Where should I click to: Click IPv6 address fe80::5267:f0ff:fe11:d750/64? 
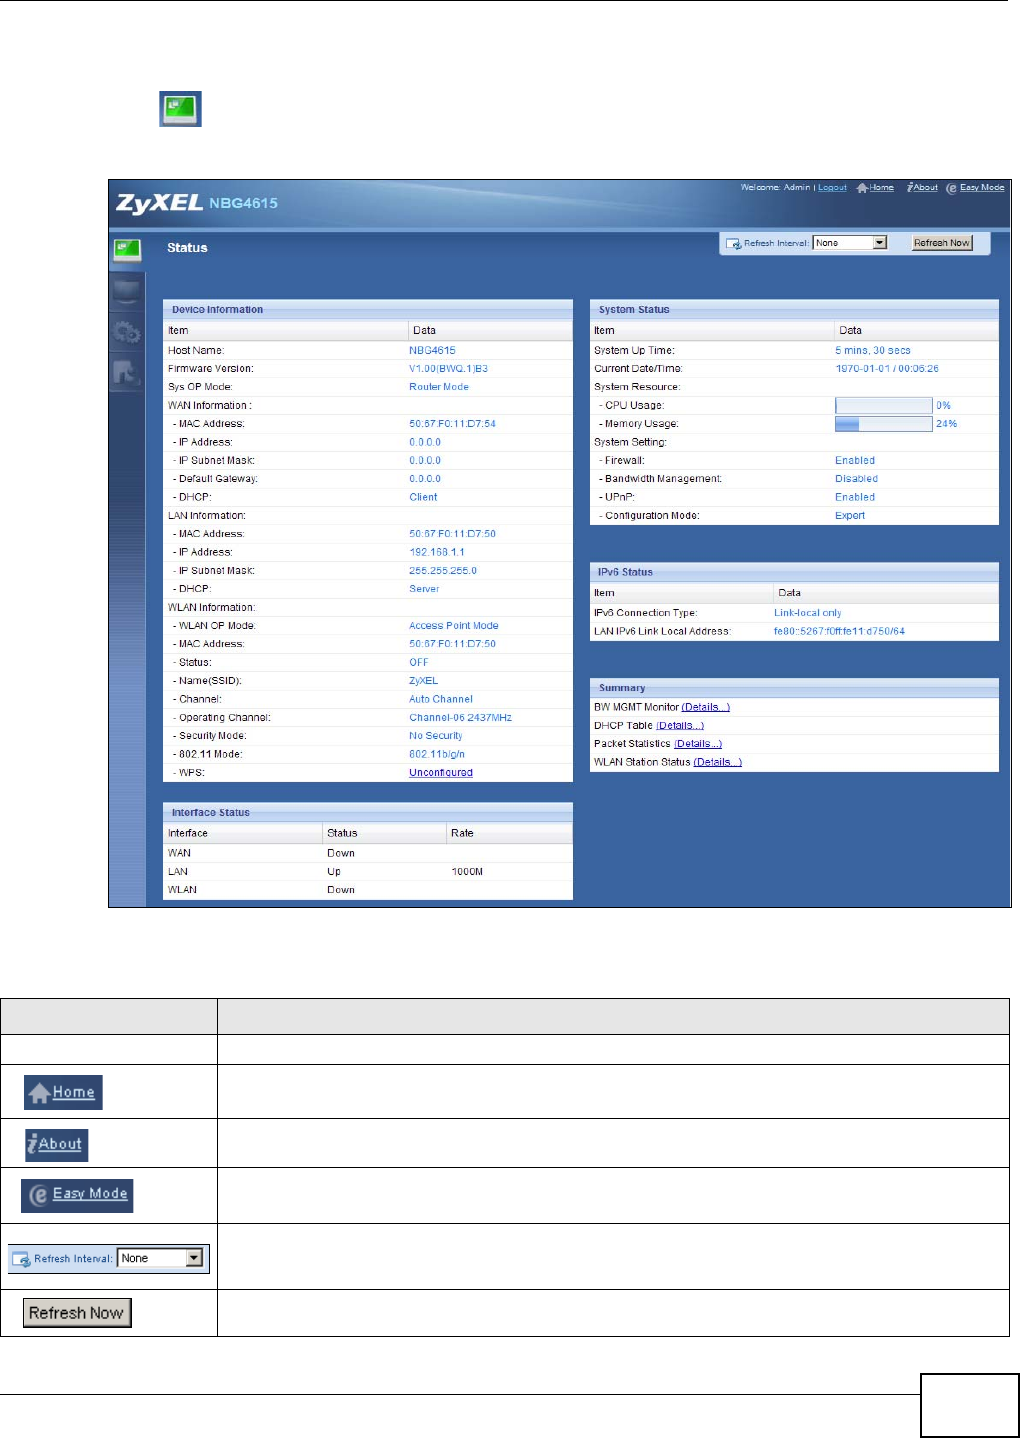(x=839, y=631)
